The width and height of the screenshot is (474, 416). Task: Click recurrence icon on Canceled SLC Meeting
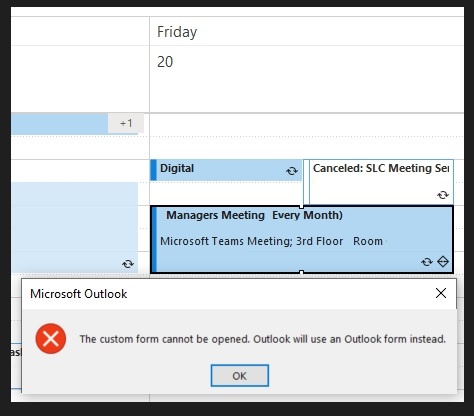(443, 195)
